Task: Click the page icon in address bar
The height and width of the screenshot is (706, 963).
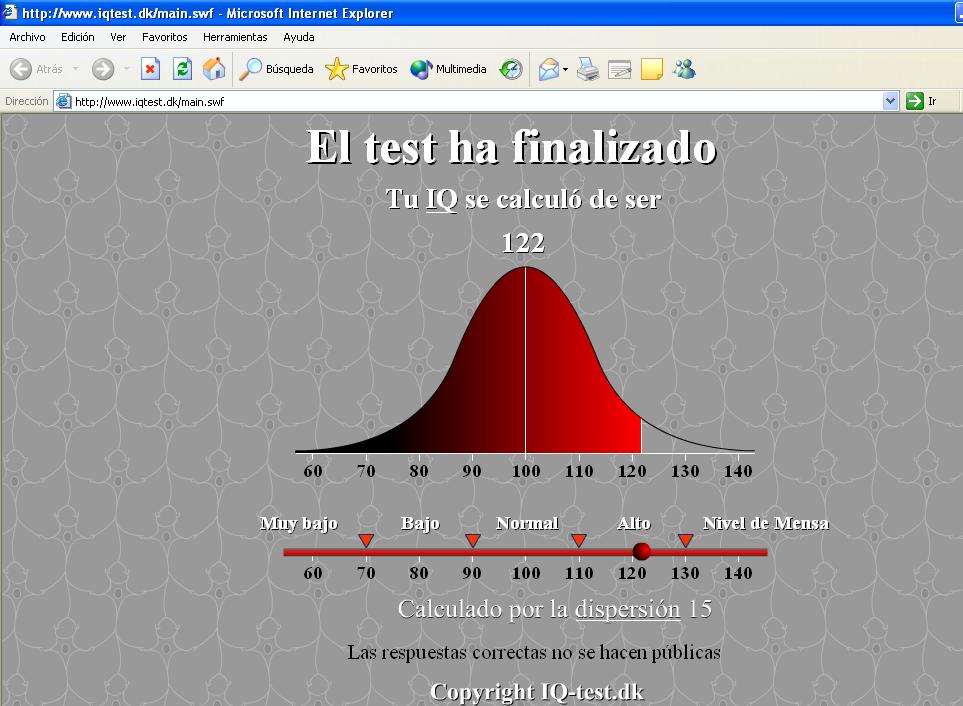Action: [63, 101]
